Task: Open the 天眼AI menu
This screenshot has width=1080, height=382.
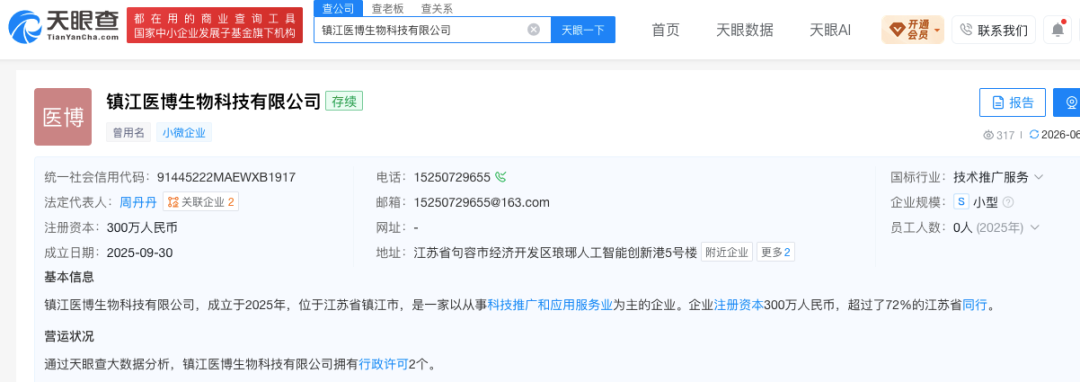Action: click(830, 30)
